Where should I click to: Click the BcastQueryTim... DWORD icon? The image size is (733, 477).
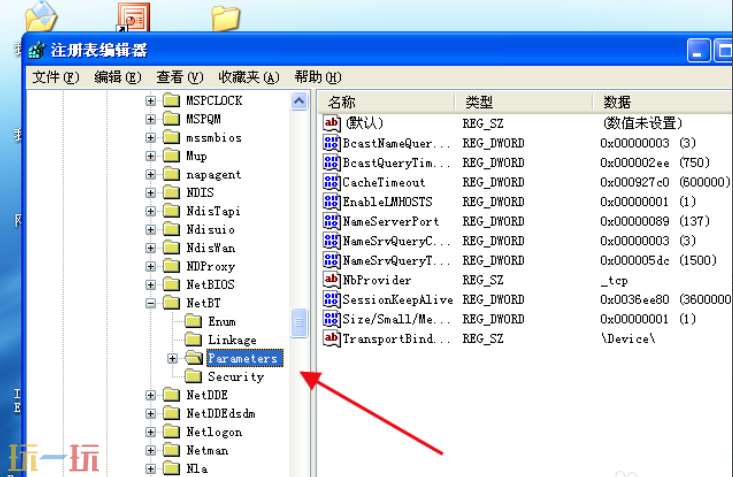[x=331, y=162]
